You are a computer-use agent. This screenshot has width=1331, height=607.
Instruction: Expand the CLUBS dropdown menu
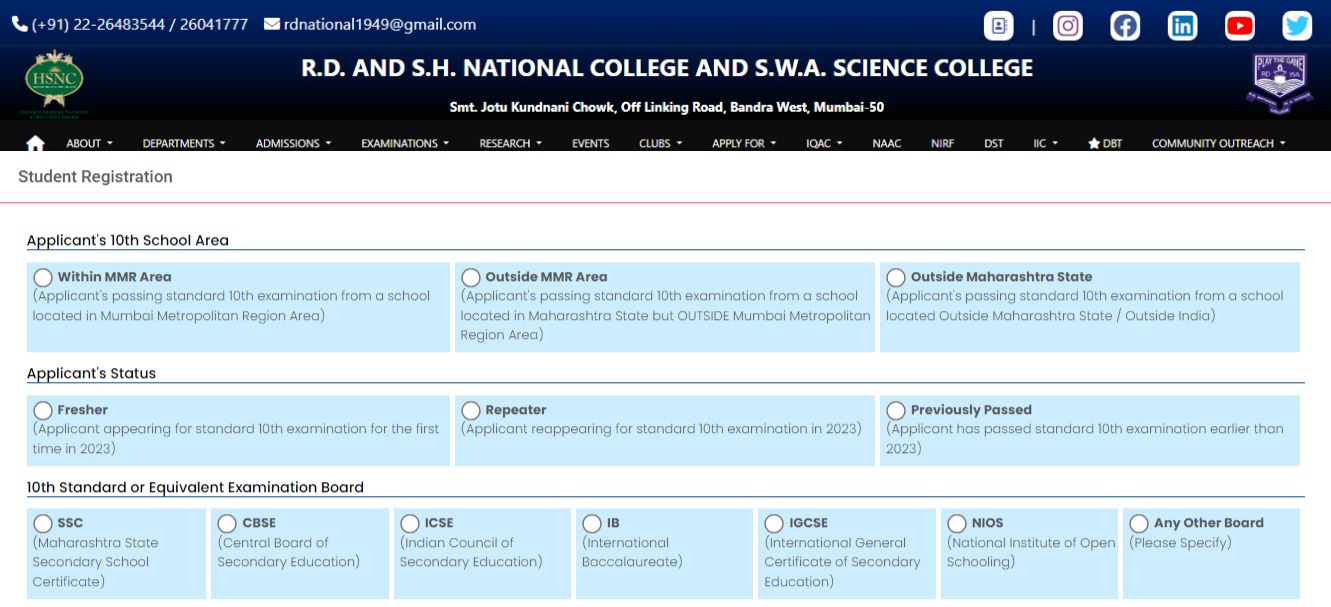point(660,144)
